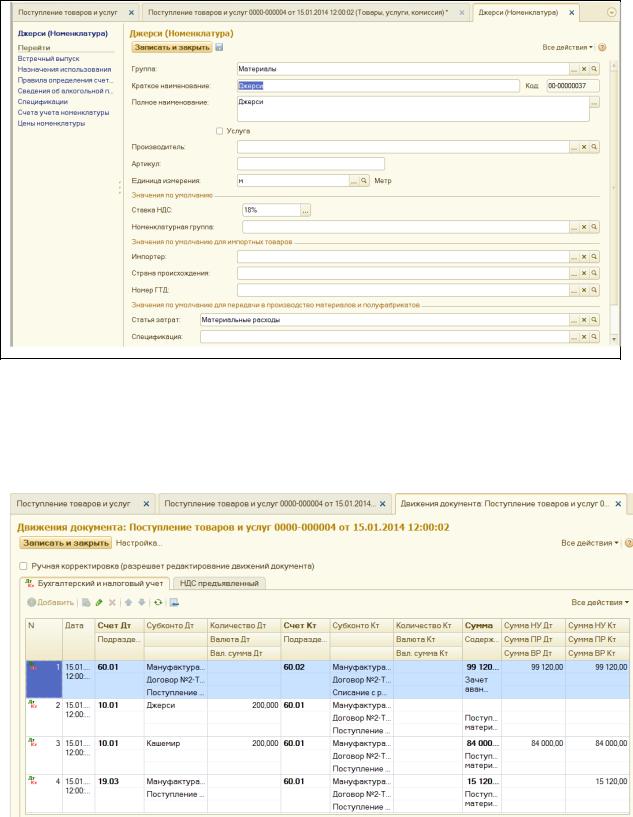The height and width of the screenshot is (817, 633).
Task: Open selection ellipsis for Единица измерения
Action: coord(354,181)
